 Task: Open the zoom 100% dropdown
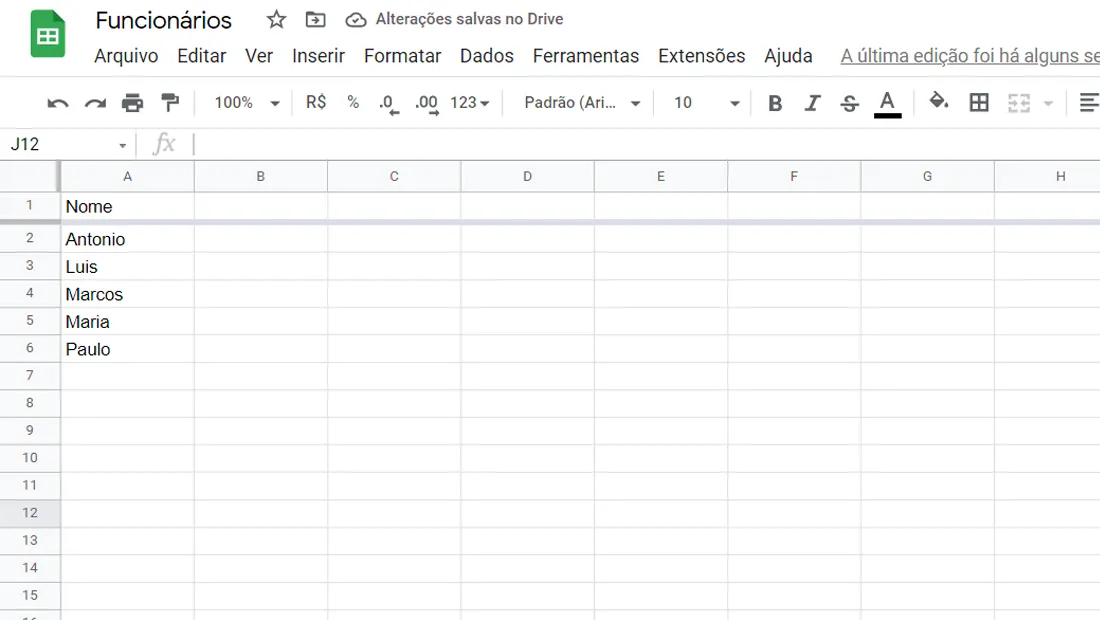pos(247,103)
